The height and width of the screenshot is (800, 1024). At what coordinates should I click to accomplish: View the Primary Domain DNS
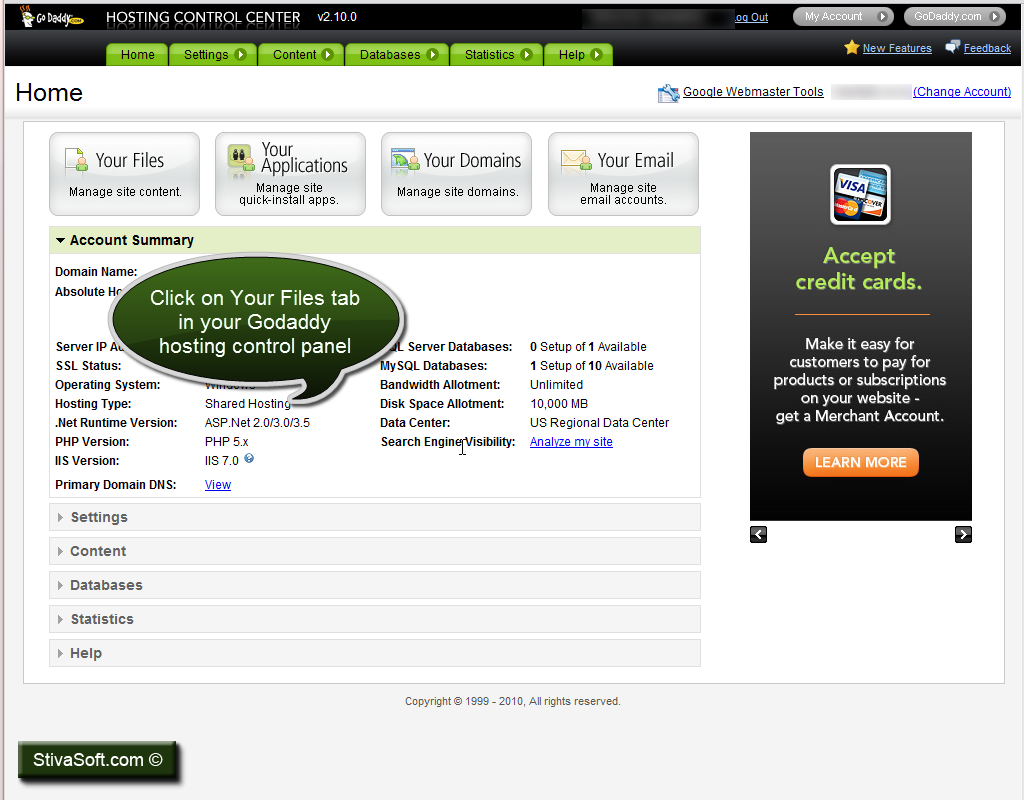click(x=217, y=485)
